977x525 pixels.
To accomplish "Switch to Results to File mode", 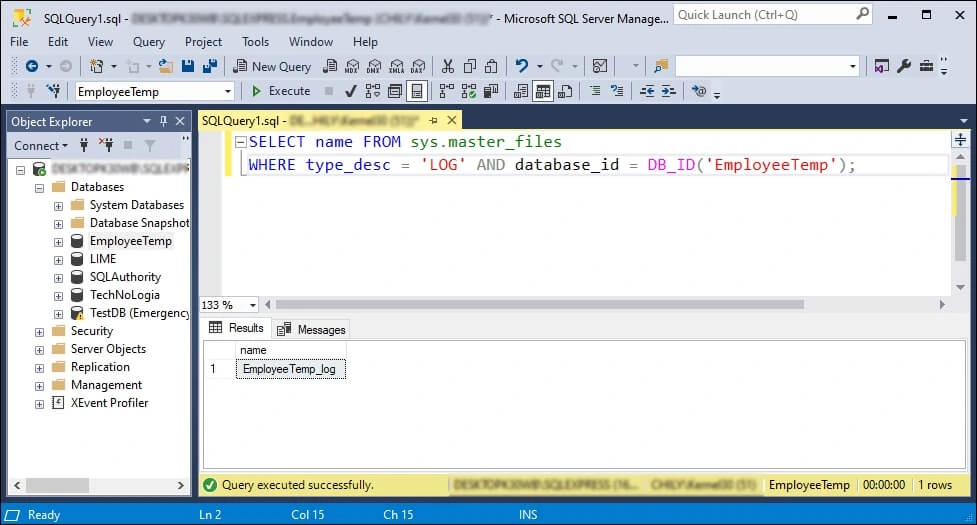I will pyautogui.click(x=565, y=92).
